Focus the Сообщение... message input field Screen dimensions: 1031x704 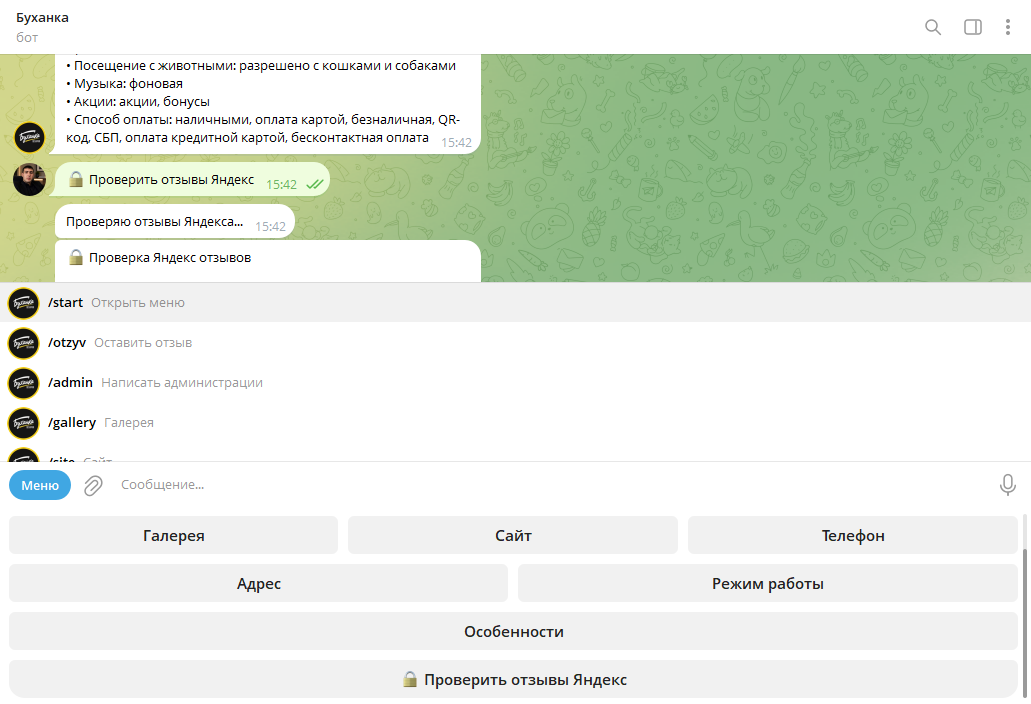coord(552,485)
